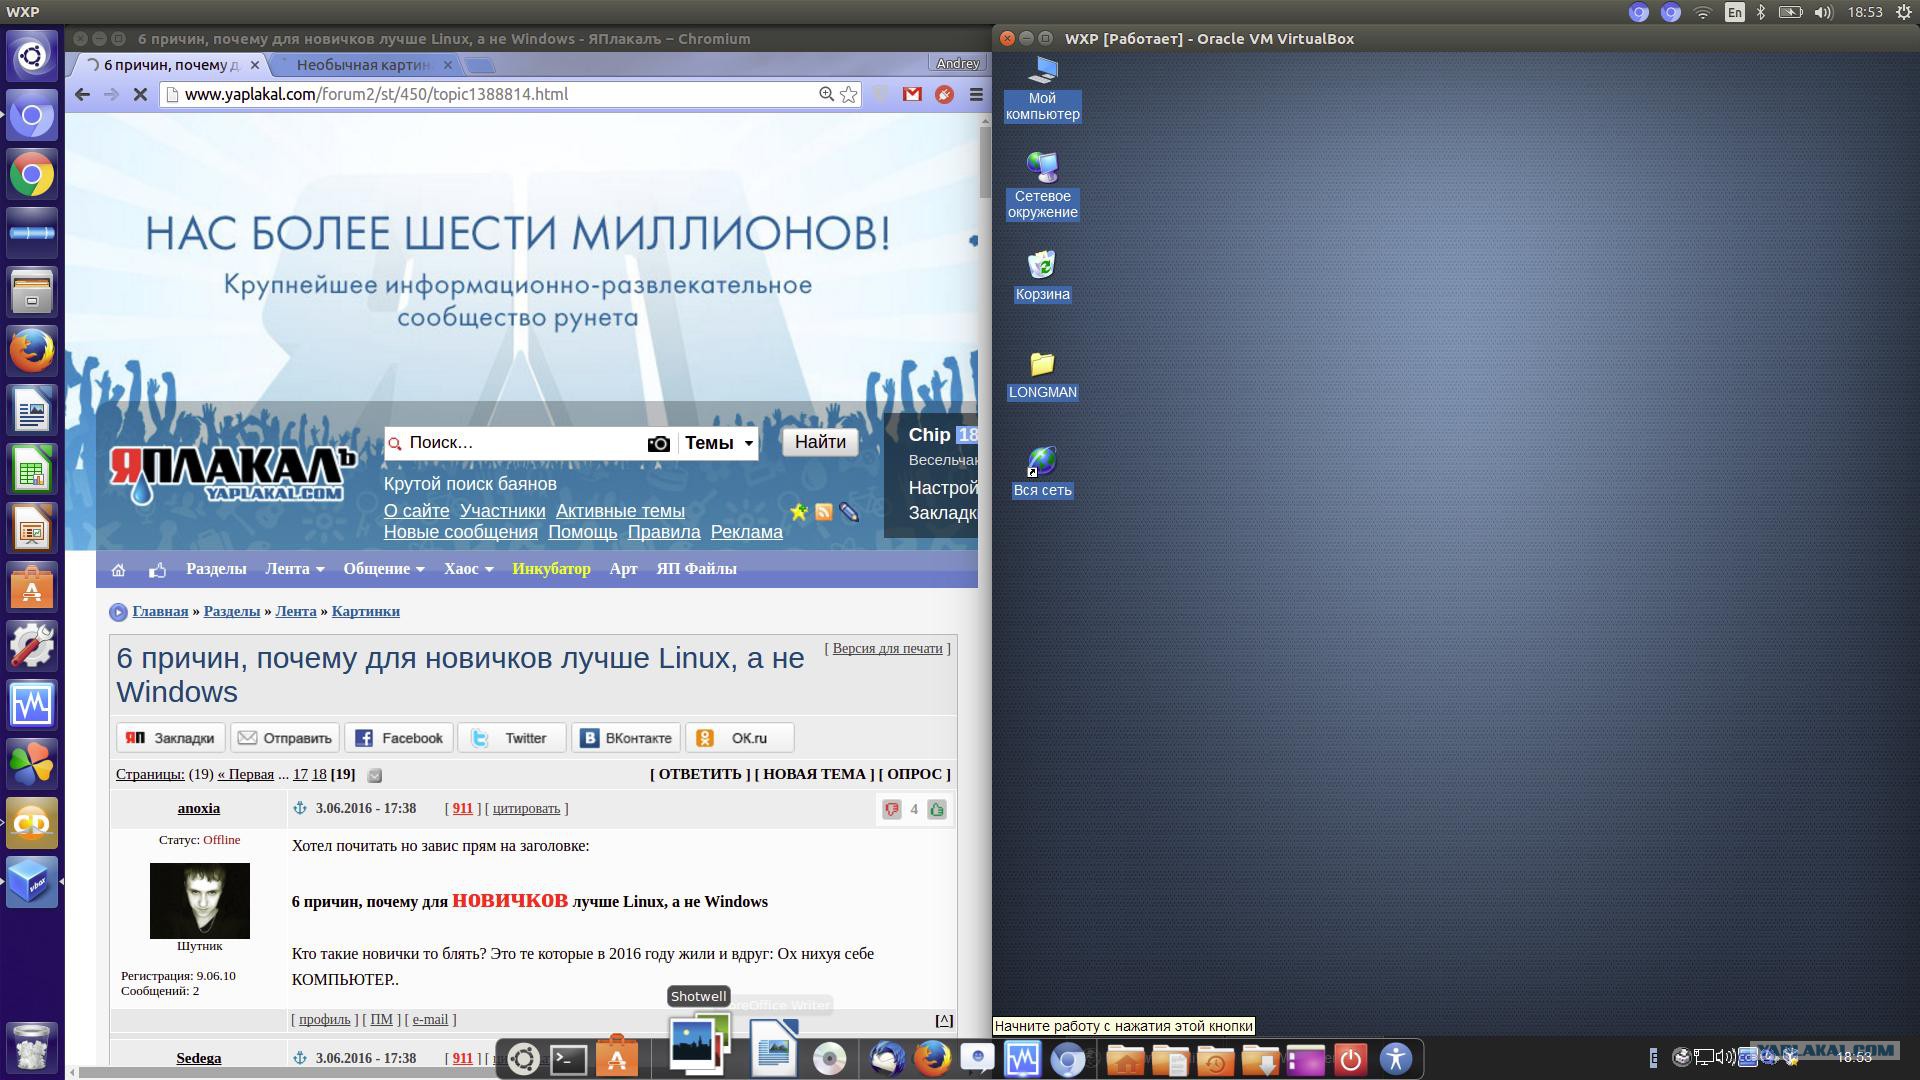Viewport: 1920px width, 1080px height.
Task: Open Разделы in the site nav bar
Action: tap(216, 569)
